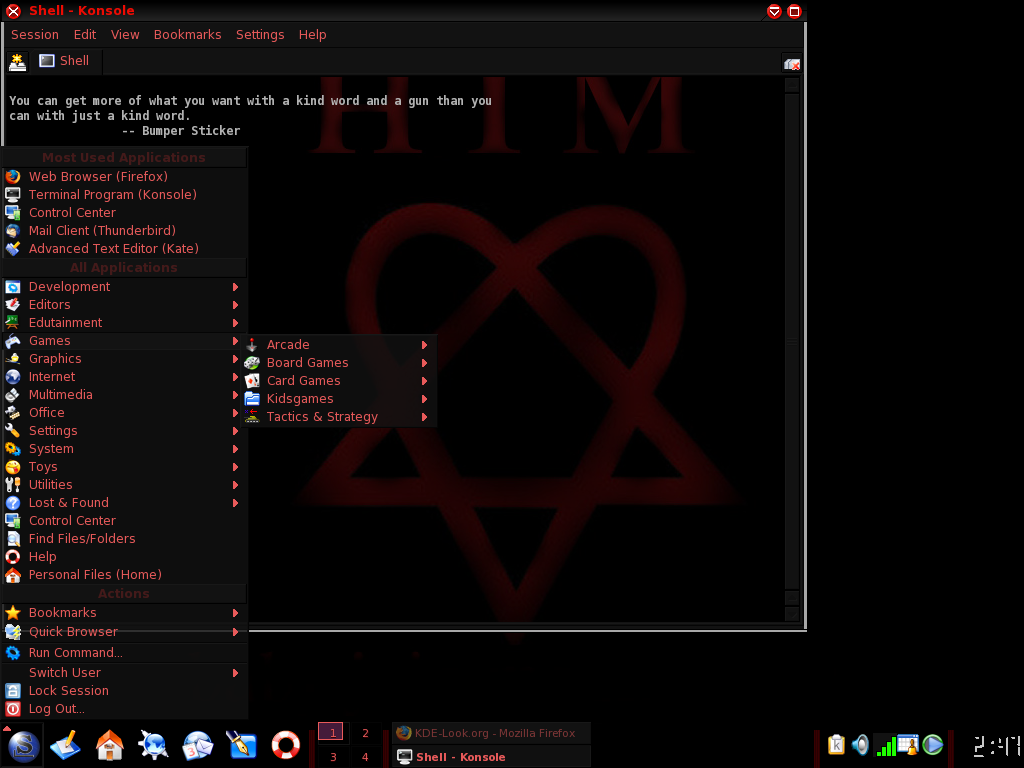Open the Edit menu in Konsole
This screenshot has height=768, width=1024.
click(85, 35)
